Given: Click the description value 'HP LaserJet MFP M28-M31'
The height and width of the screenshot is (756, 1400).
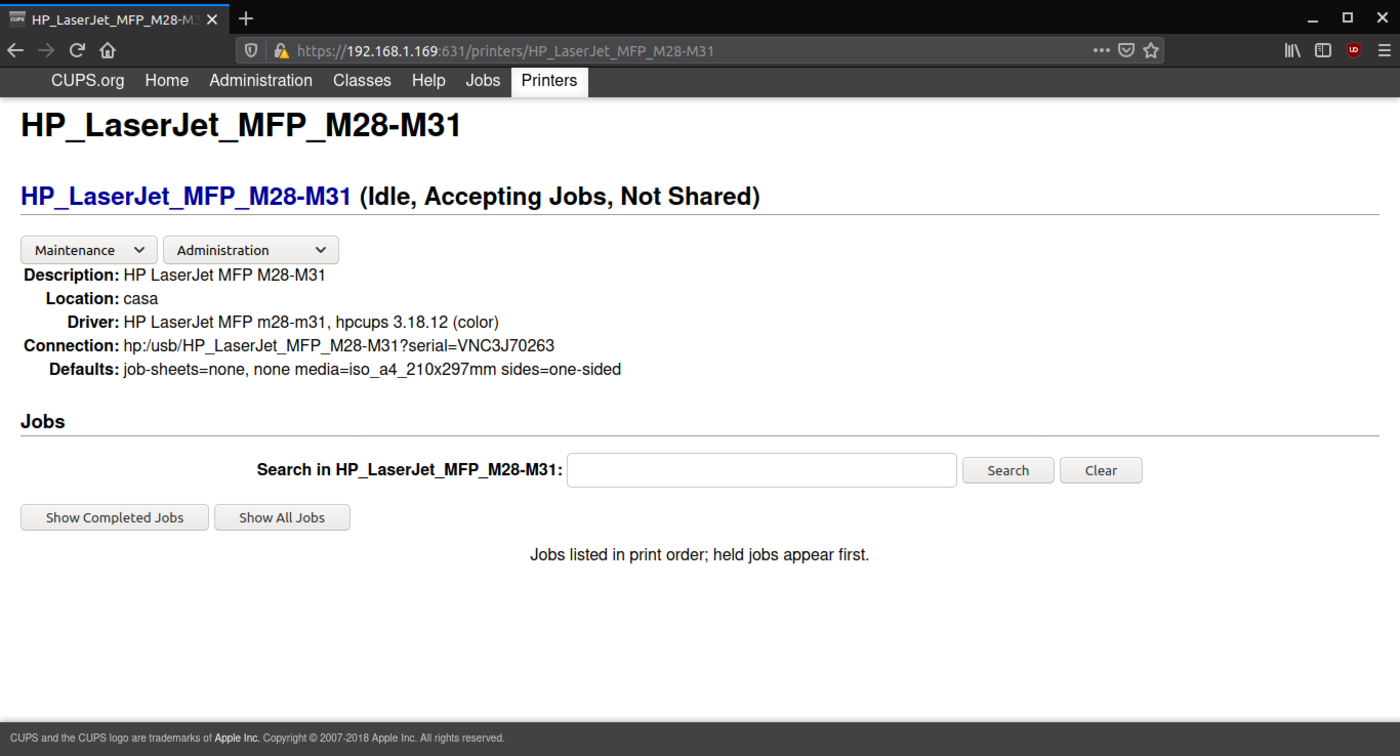Looking at the screenshot, I should 225,275.
